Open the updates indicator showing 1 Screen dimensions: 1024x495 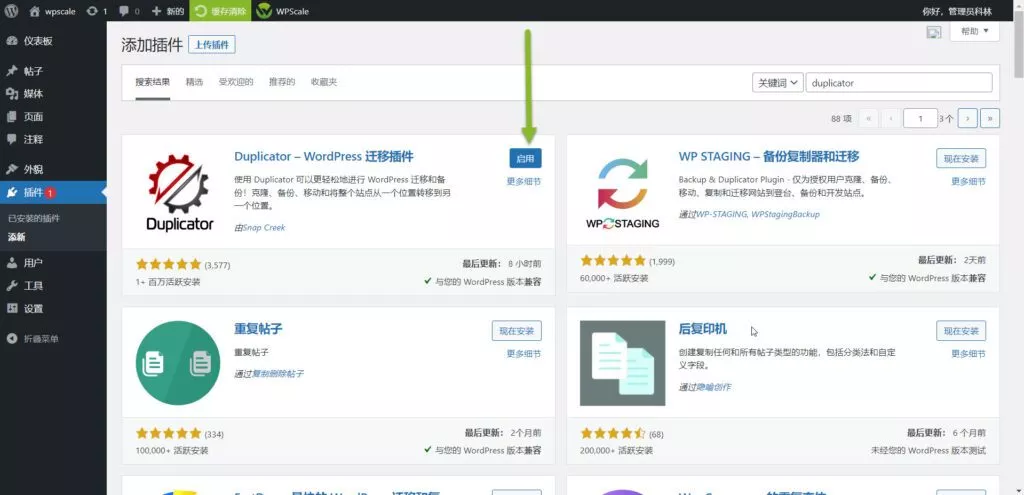click(96, 11)
